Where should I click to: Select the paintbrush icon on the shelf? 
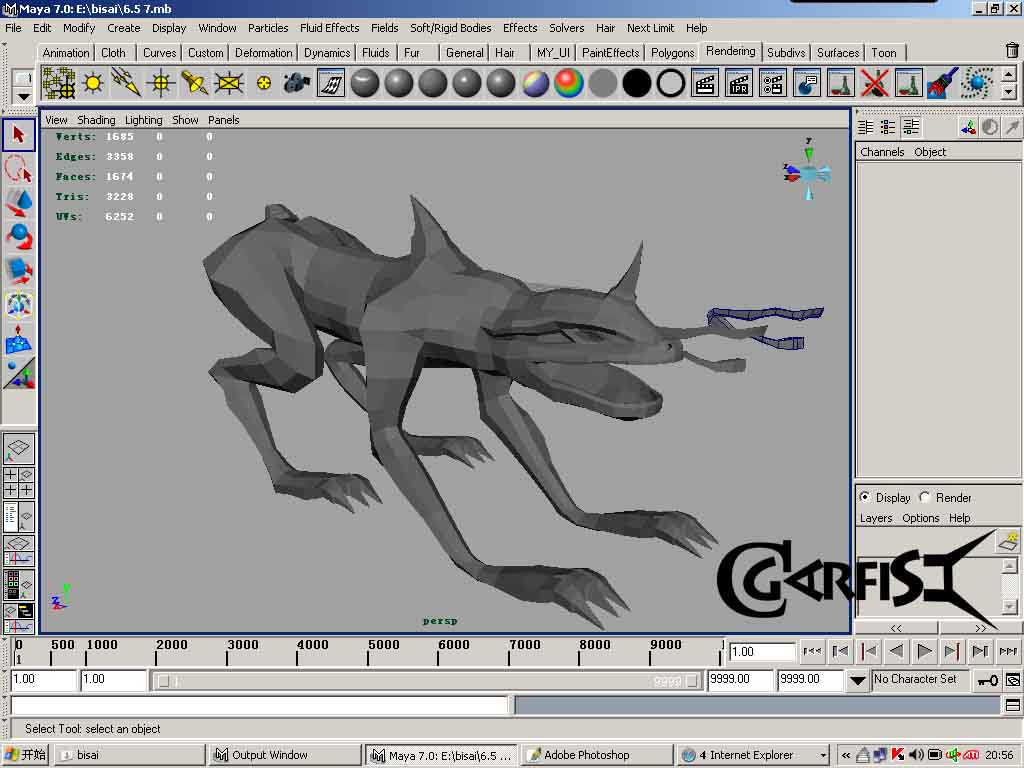pyautogui.click(x=942, y=84)
